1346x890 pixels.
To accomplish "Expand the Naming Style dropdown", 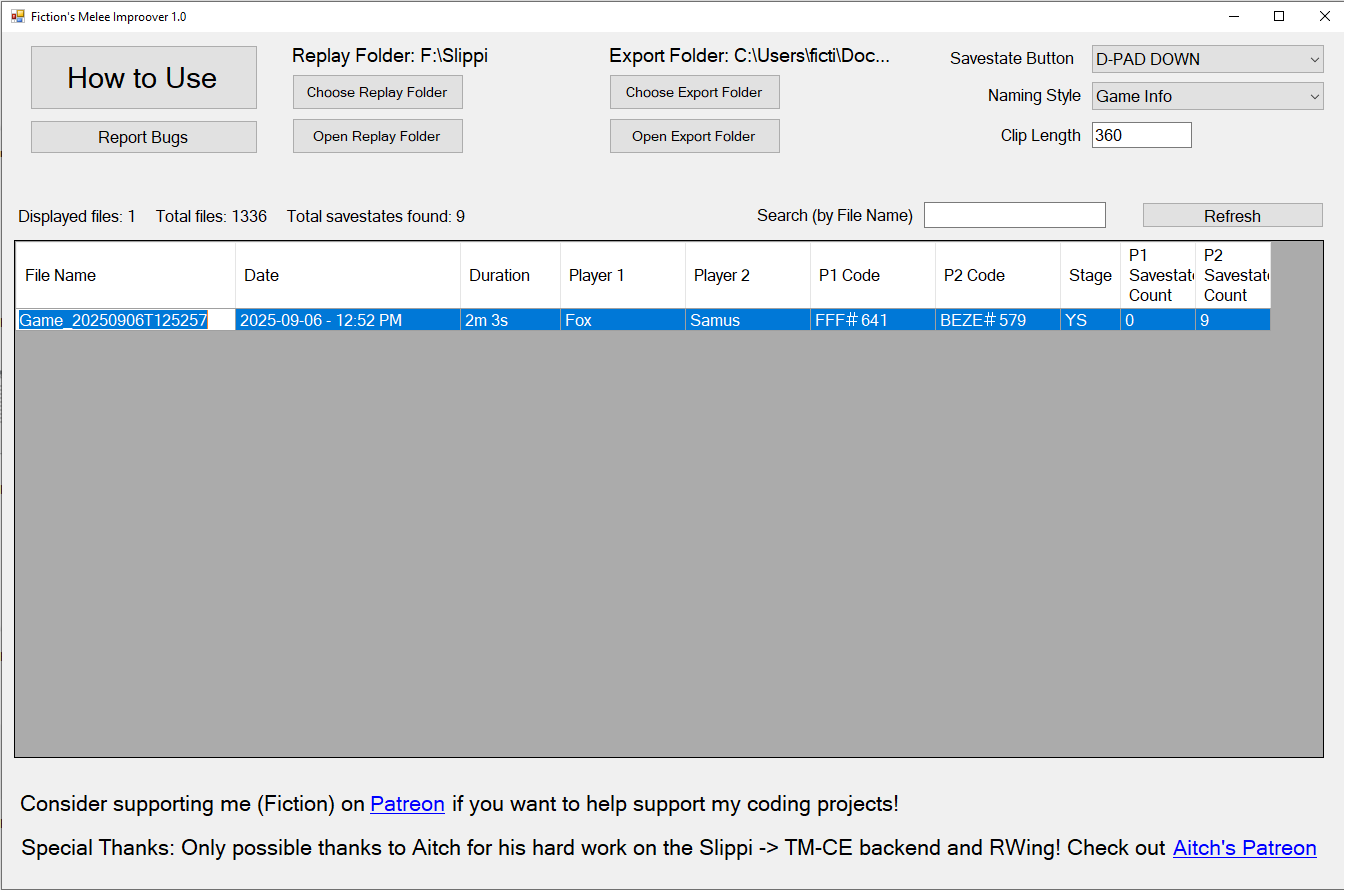I will point(1207,96).
